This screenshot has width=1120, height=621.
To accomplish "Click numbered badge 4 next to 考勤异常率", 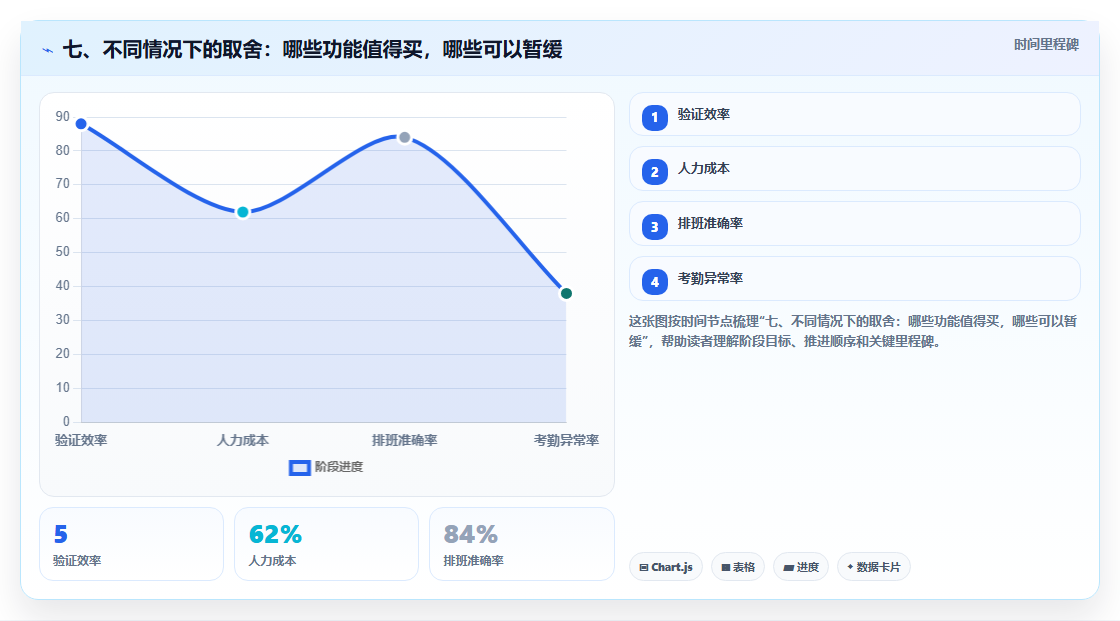I will pos(654,282).
